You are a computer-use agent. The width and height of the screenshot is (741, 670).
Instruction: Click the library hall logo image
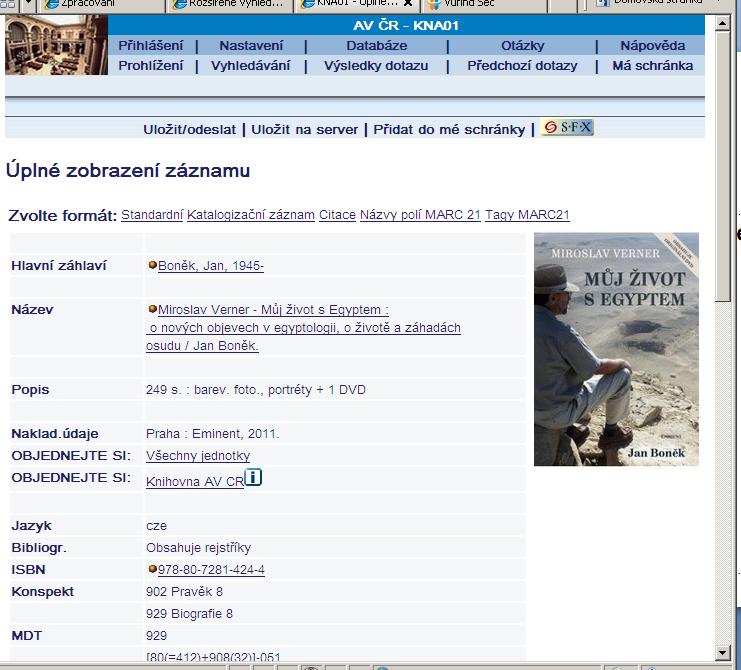[x=56, y=44]
